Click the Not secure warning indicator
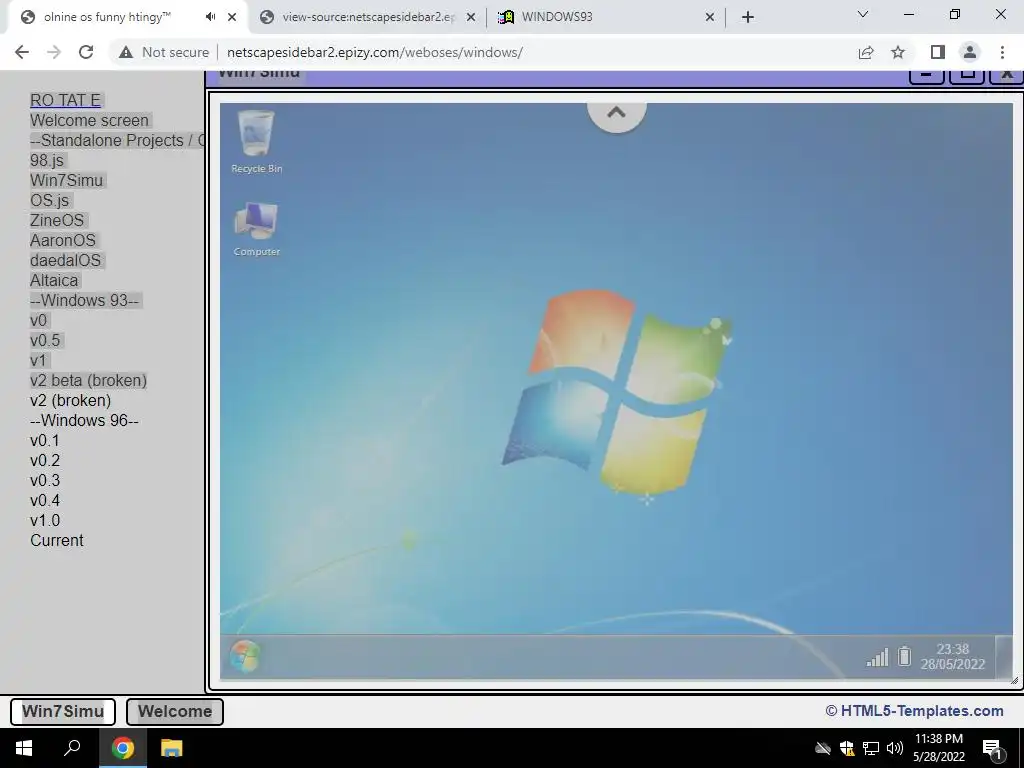This screenshot has height=768, width=1024. pyautogui.click(x=164, y=52)
